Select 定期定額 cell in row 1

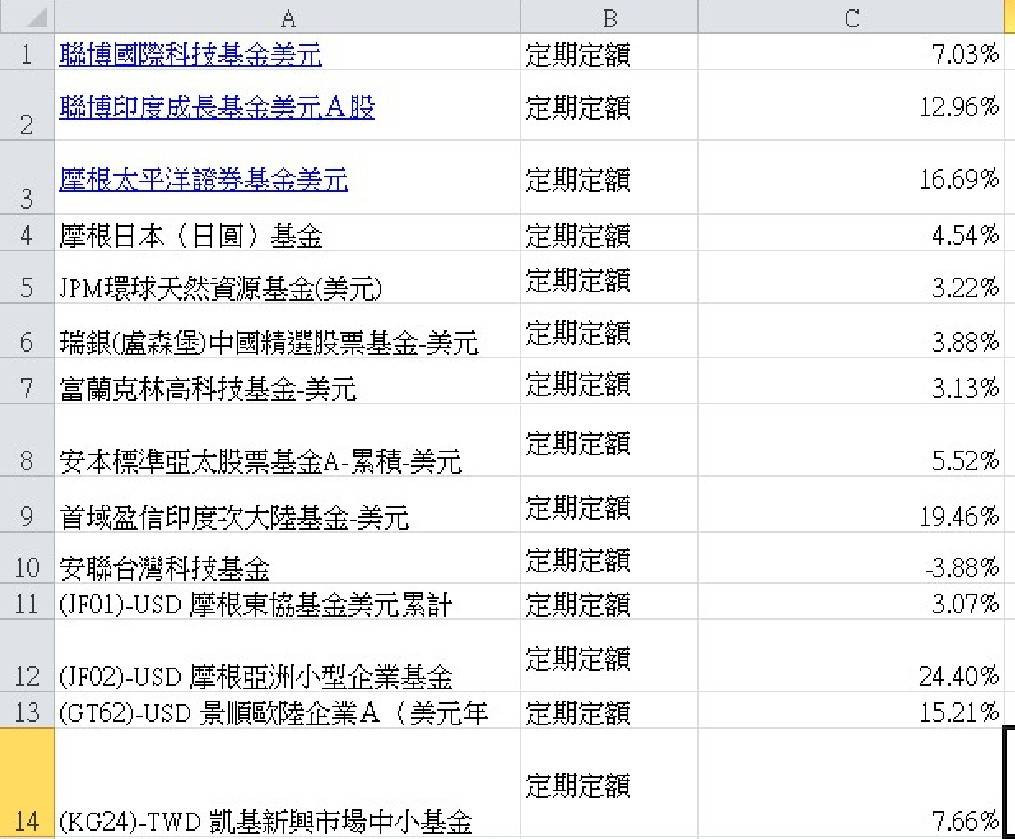point(609,52)
